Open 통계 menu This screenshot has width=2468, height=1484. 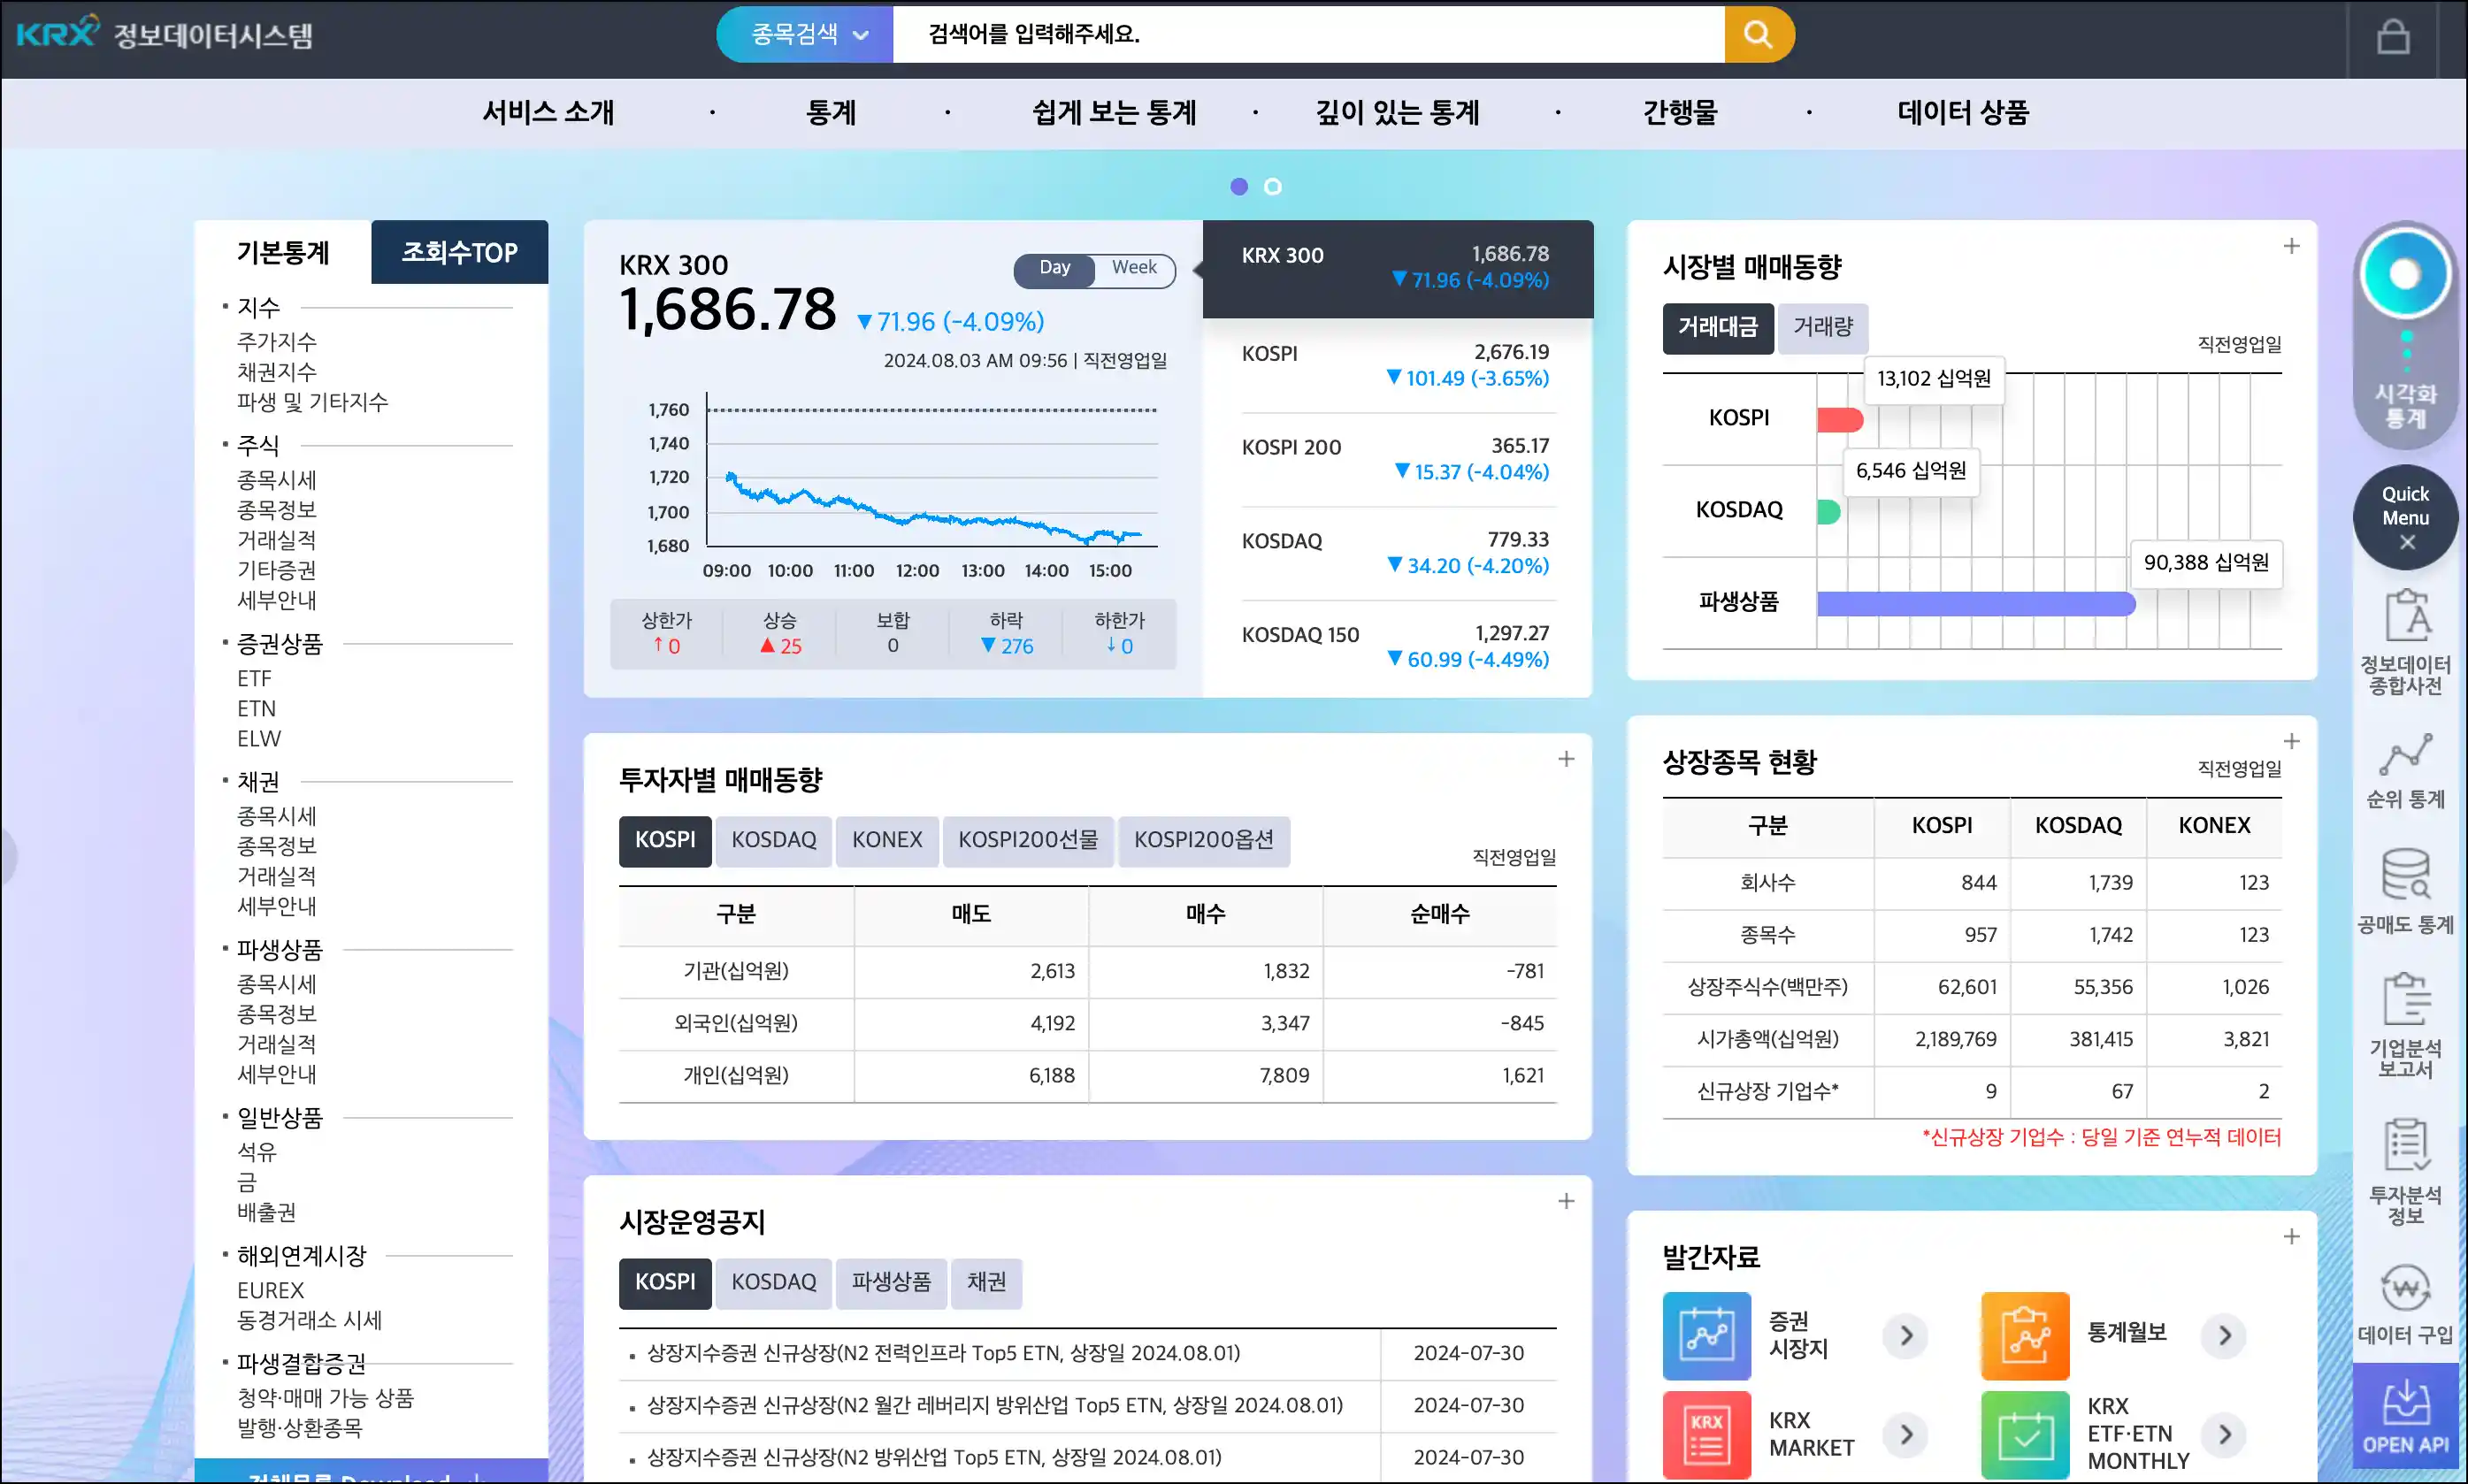click(x=830, y=112)
